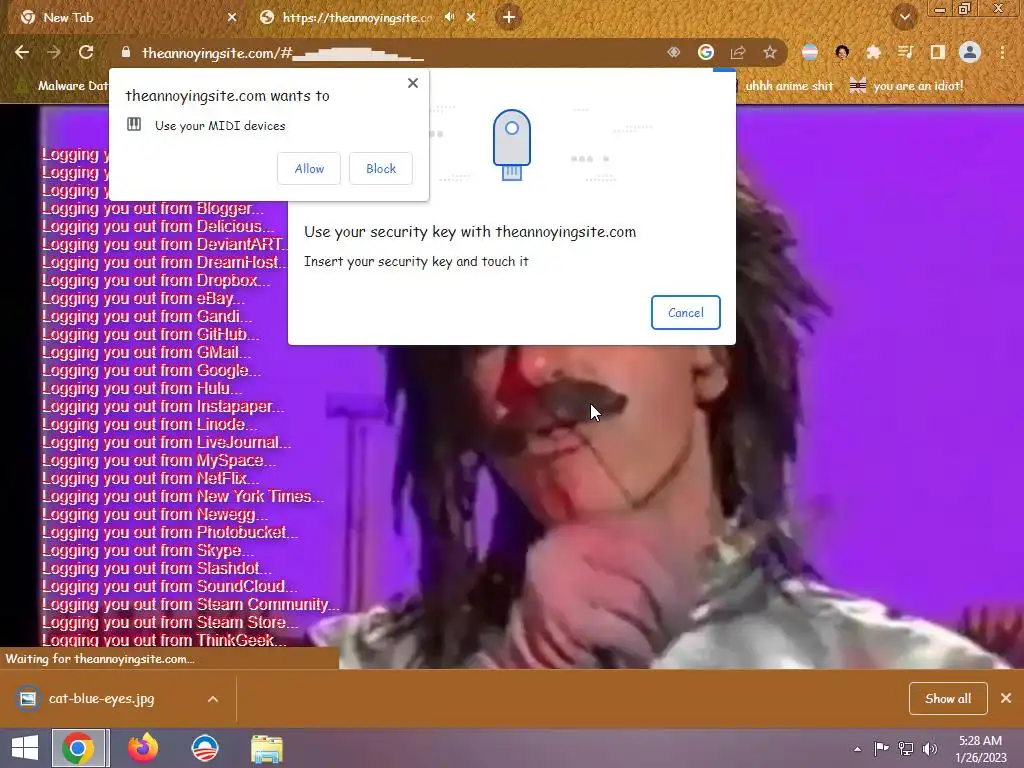Image resolution: width=1024 pixels, height=768 pixels.
Task: Open the Obama logo taskbar app
Action: (x=205, y=748)
